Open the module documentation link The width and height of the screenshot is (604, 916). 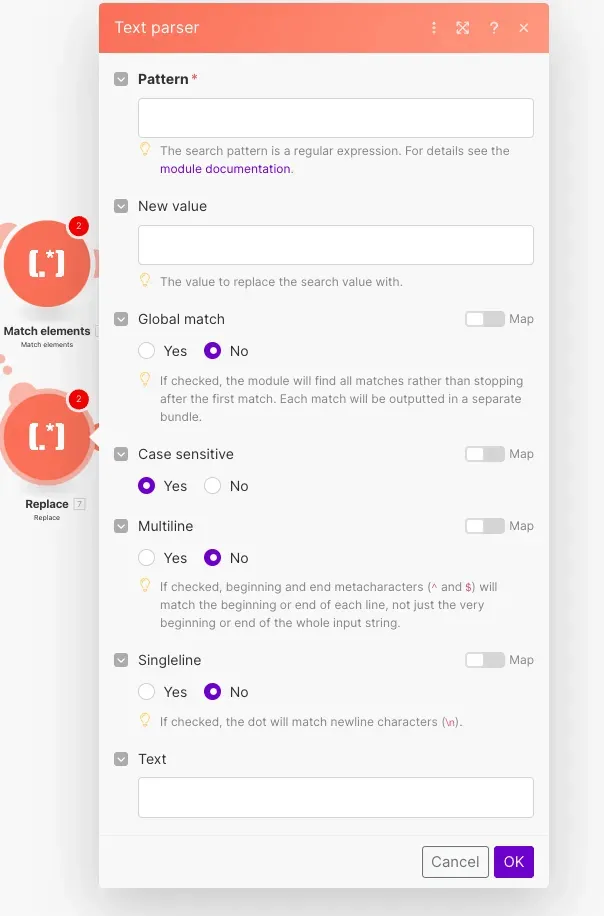(225, 169)
